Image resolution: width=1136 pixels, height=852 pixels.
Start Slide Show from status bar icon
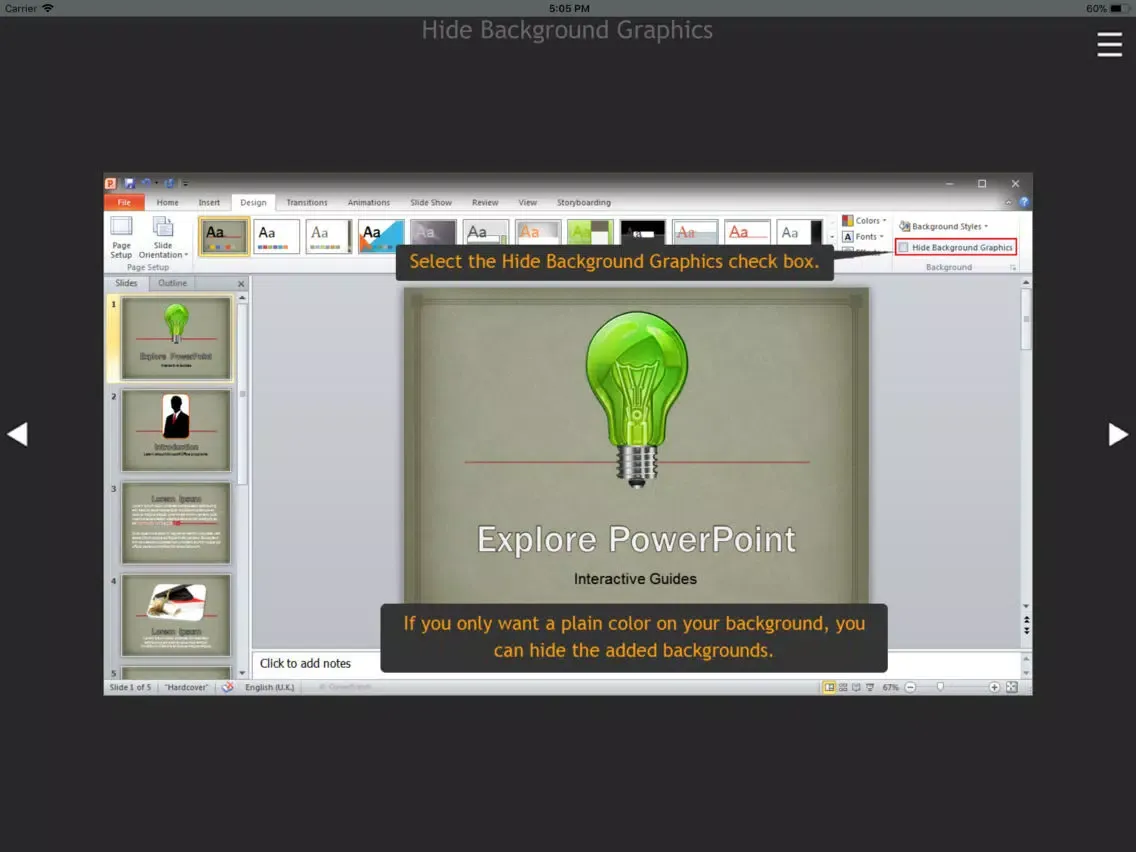pos(870,687)
